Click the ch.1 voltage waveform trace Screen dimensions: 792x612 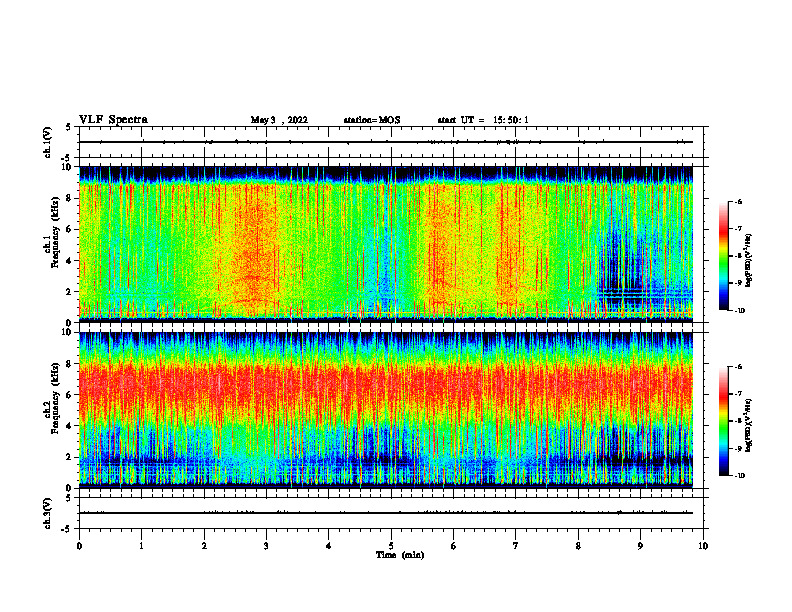386,142
